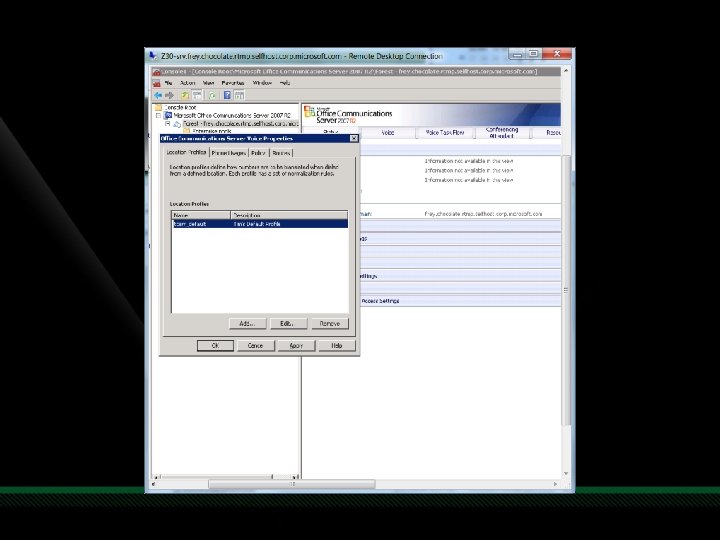This screenshot has width=720, height=540.
Task: Click the Remote Desktop scroll down arrow
Action: 566,473
